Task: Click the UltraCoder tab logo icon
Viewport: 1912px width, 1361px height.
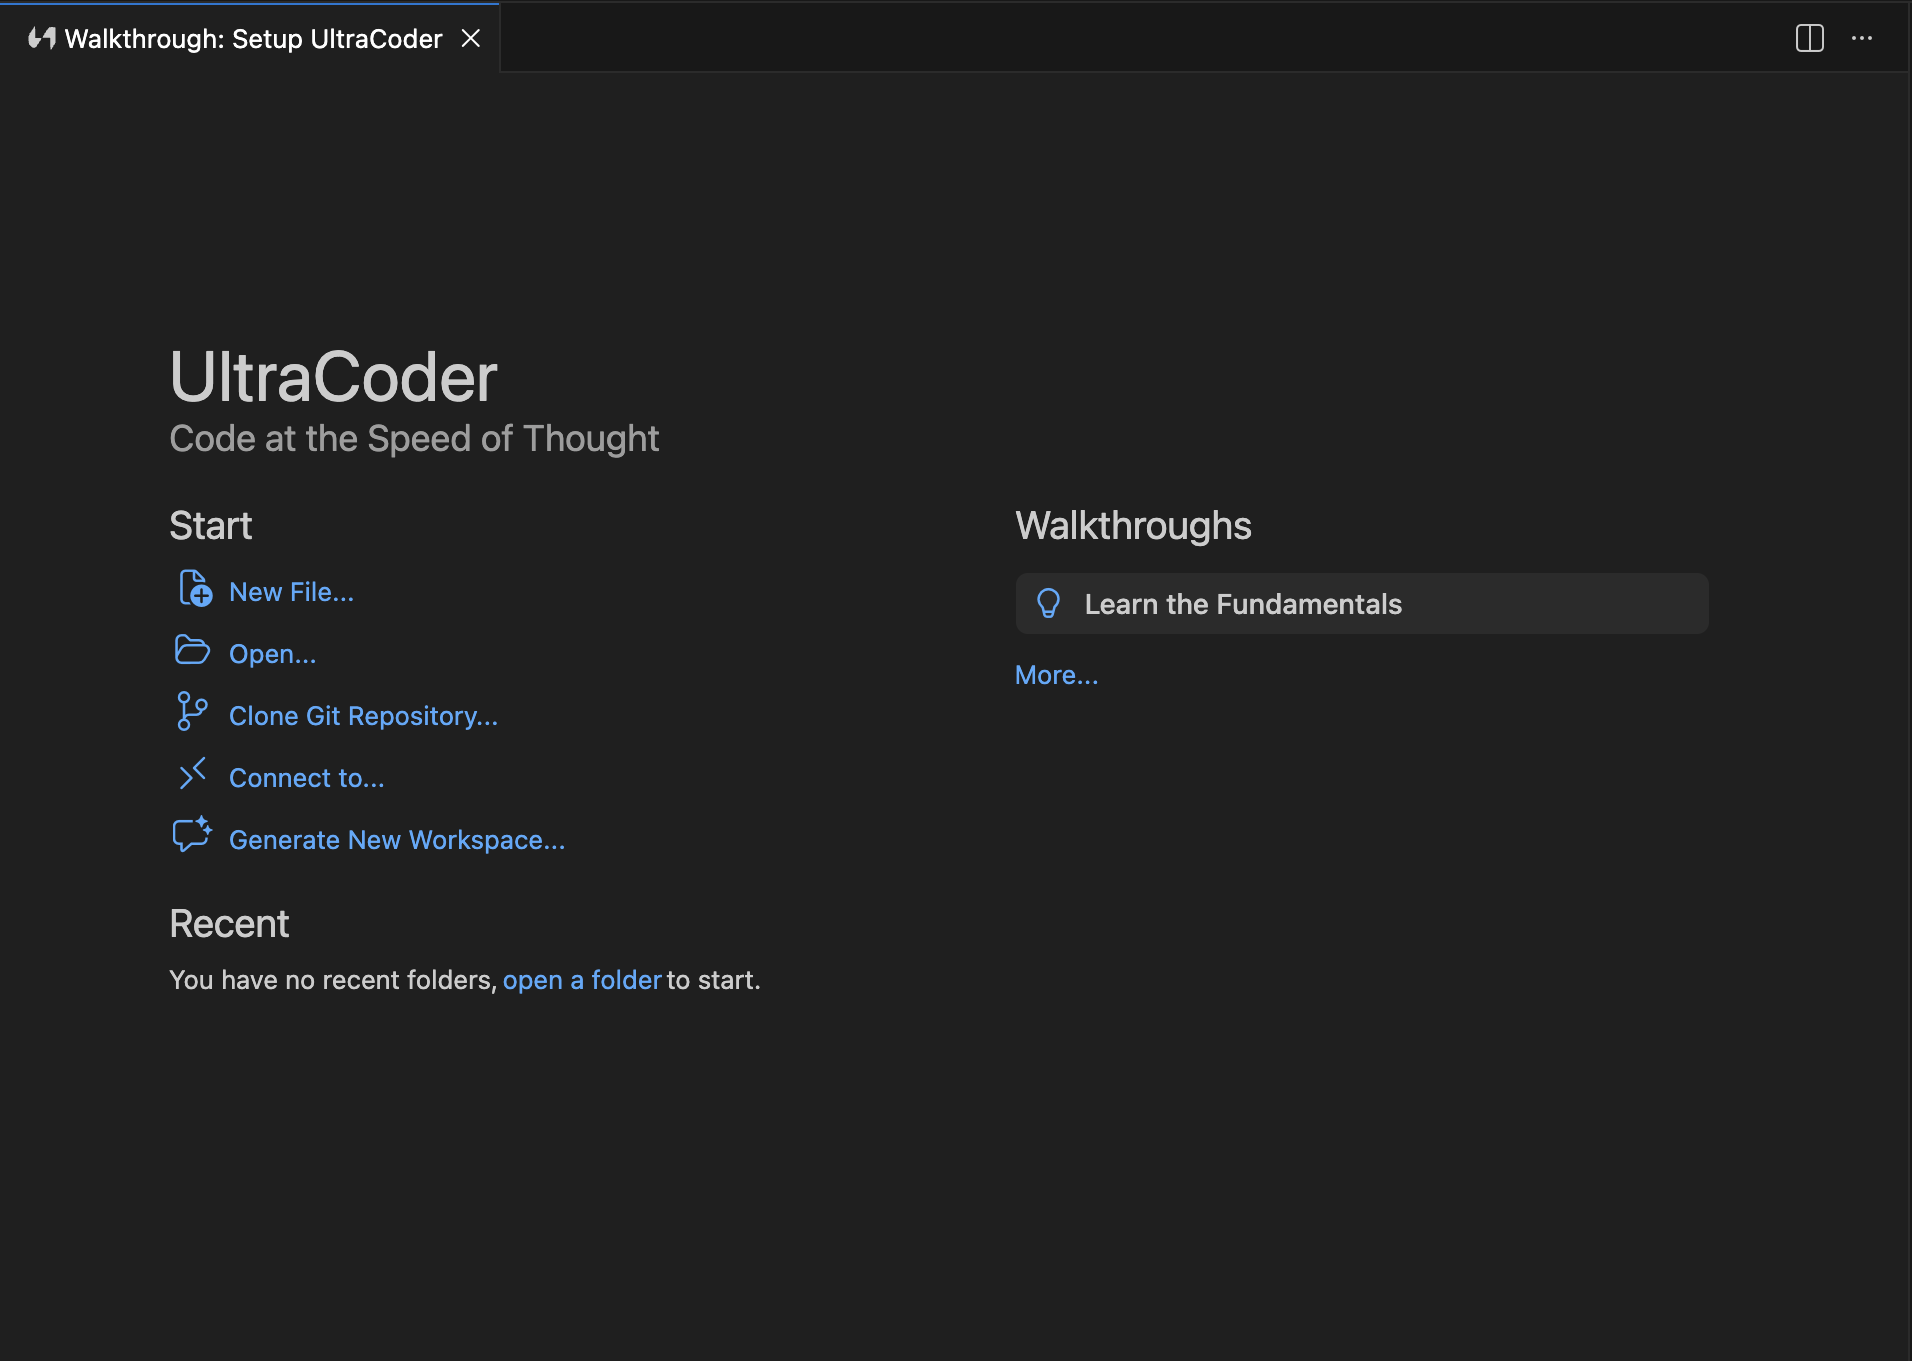Action: tap(41, 38)
